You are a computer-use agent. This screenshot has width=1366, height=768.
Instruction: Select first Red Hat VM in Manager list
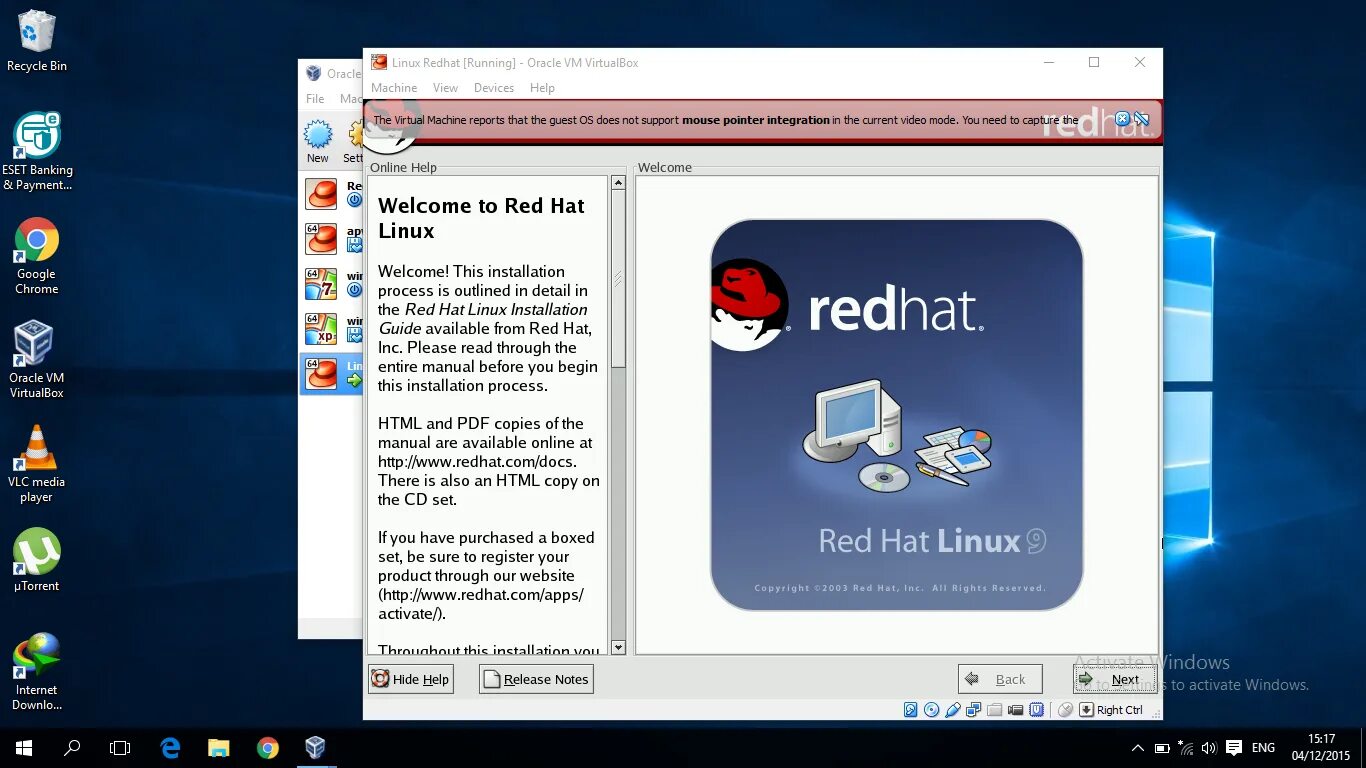coord(332,194)
